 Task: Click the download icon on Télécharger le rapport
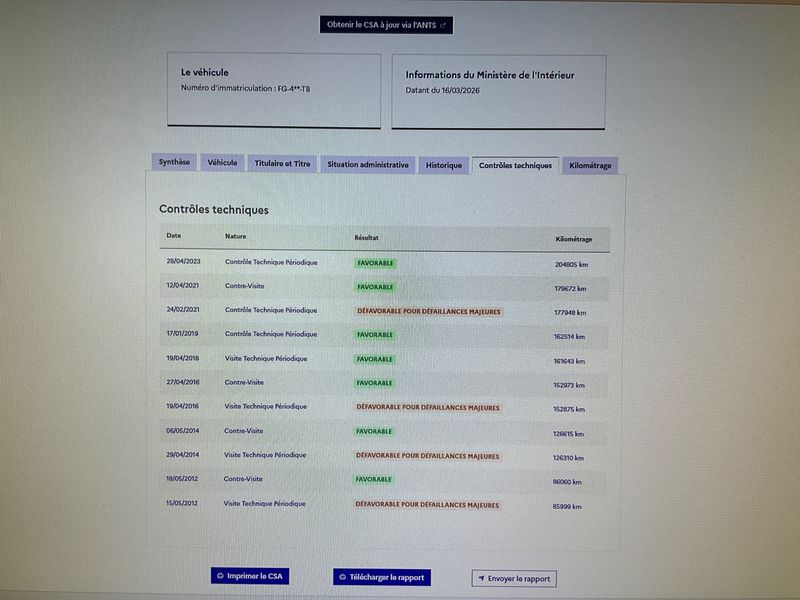[x=343, y=577]
